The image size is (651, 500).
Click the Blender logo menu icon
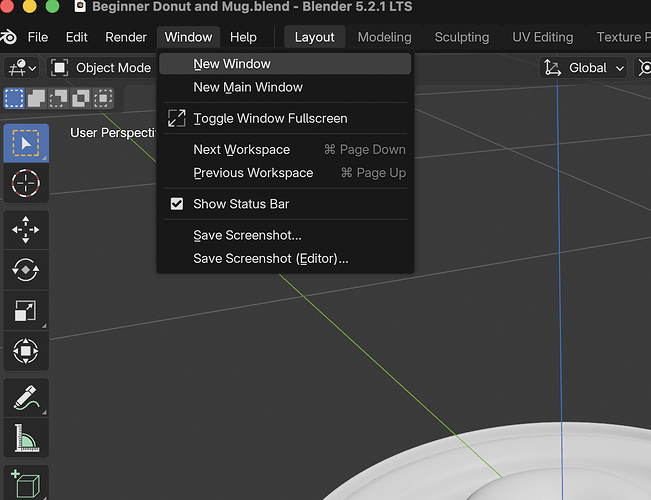(x=8, y=37)
